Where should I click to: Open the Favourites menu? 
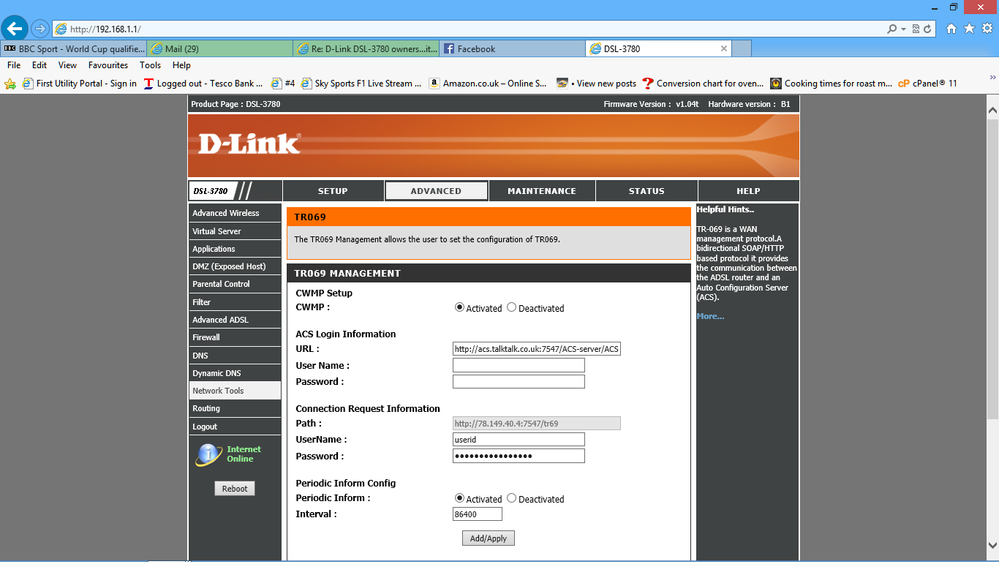coord(108,65)
